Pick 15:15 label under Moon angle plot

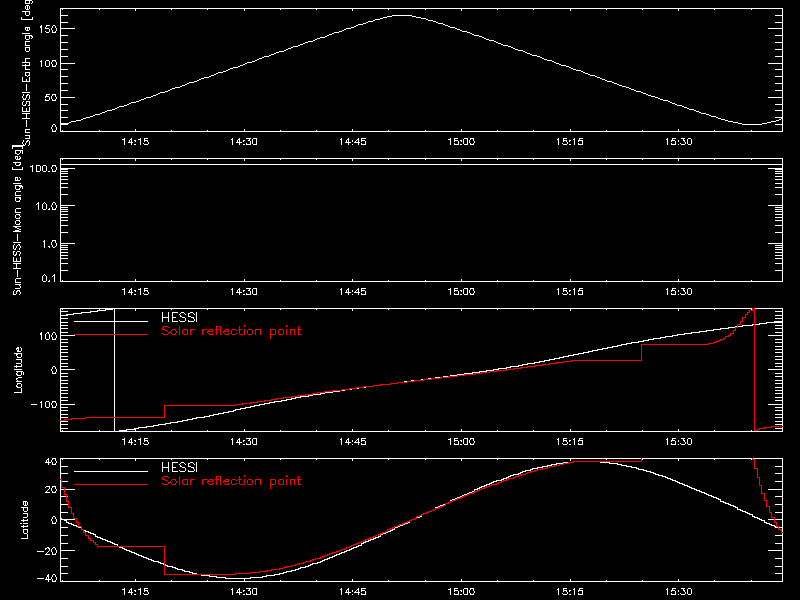(570, 292)
